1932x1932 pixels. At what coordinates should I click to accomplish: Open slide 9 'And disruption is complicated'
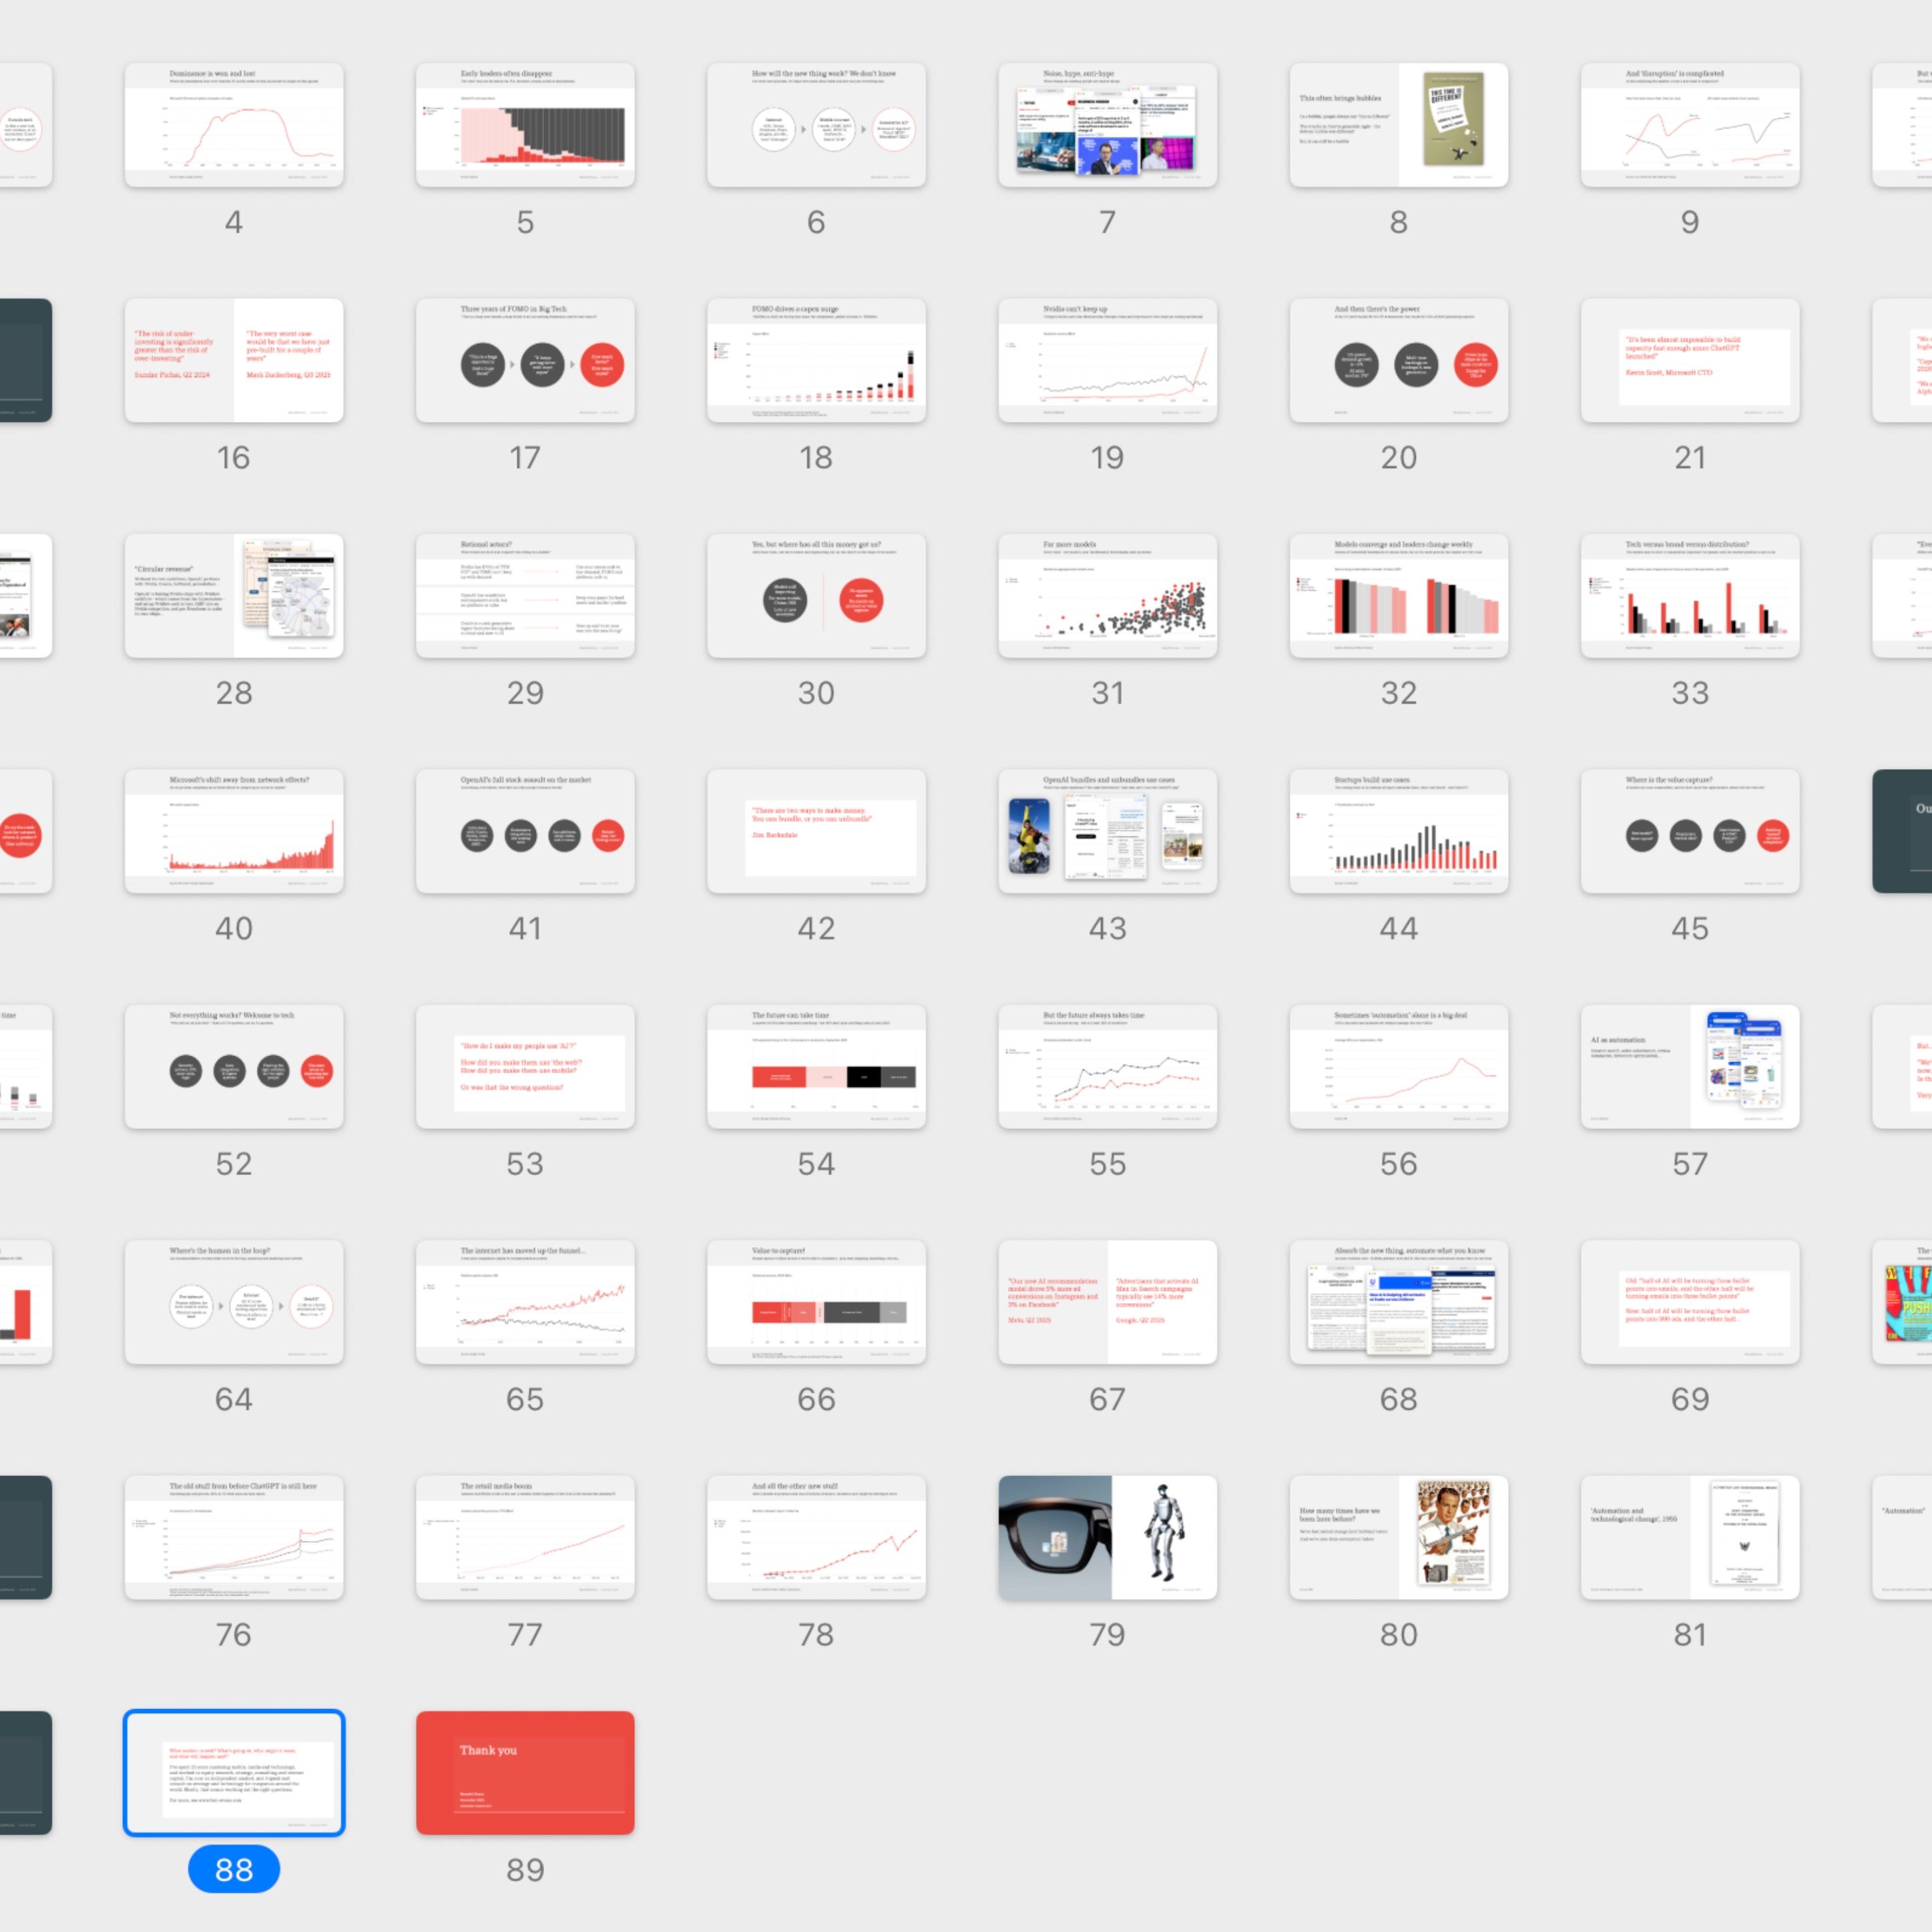pyautogui.click(x=1689, y=124)
